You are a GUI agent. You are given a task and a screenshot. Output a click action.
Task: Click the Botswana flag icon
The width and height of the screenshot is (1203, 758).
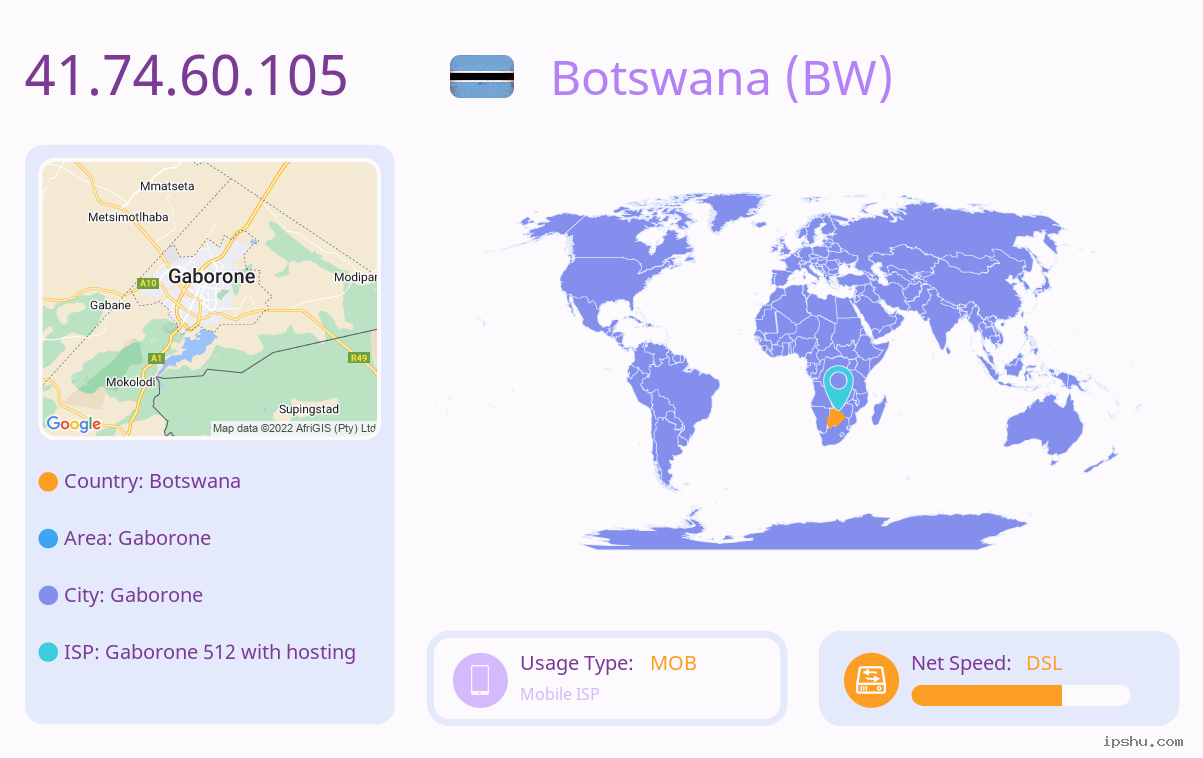point(482,77)
